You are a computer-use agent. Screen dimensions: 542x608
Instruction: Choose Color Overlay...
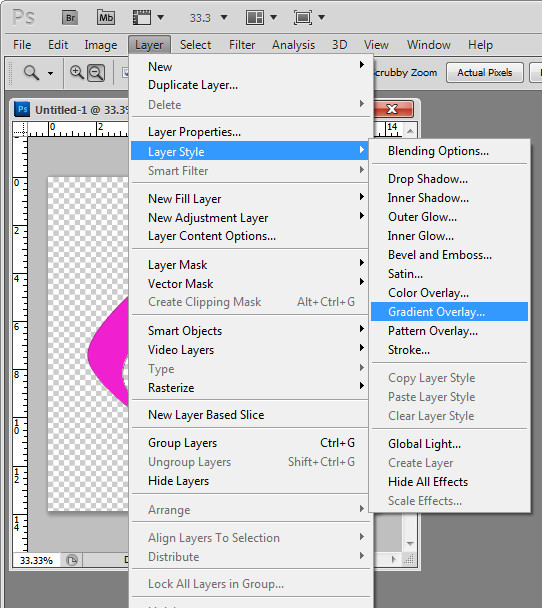click(x=450, y=293)
